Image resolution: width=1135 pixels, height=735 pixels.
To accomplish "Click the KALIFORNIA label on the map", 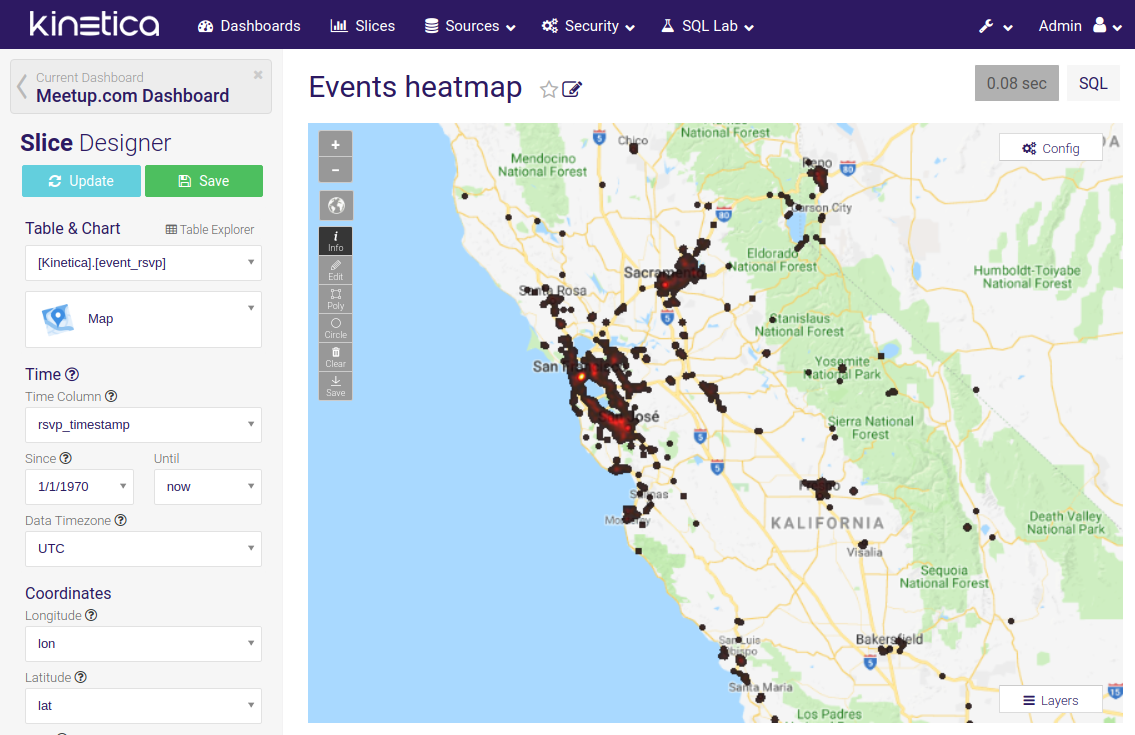I will pyautogui.click(x=827, y=523).
